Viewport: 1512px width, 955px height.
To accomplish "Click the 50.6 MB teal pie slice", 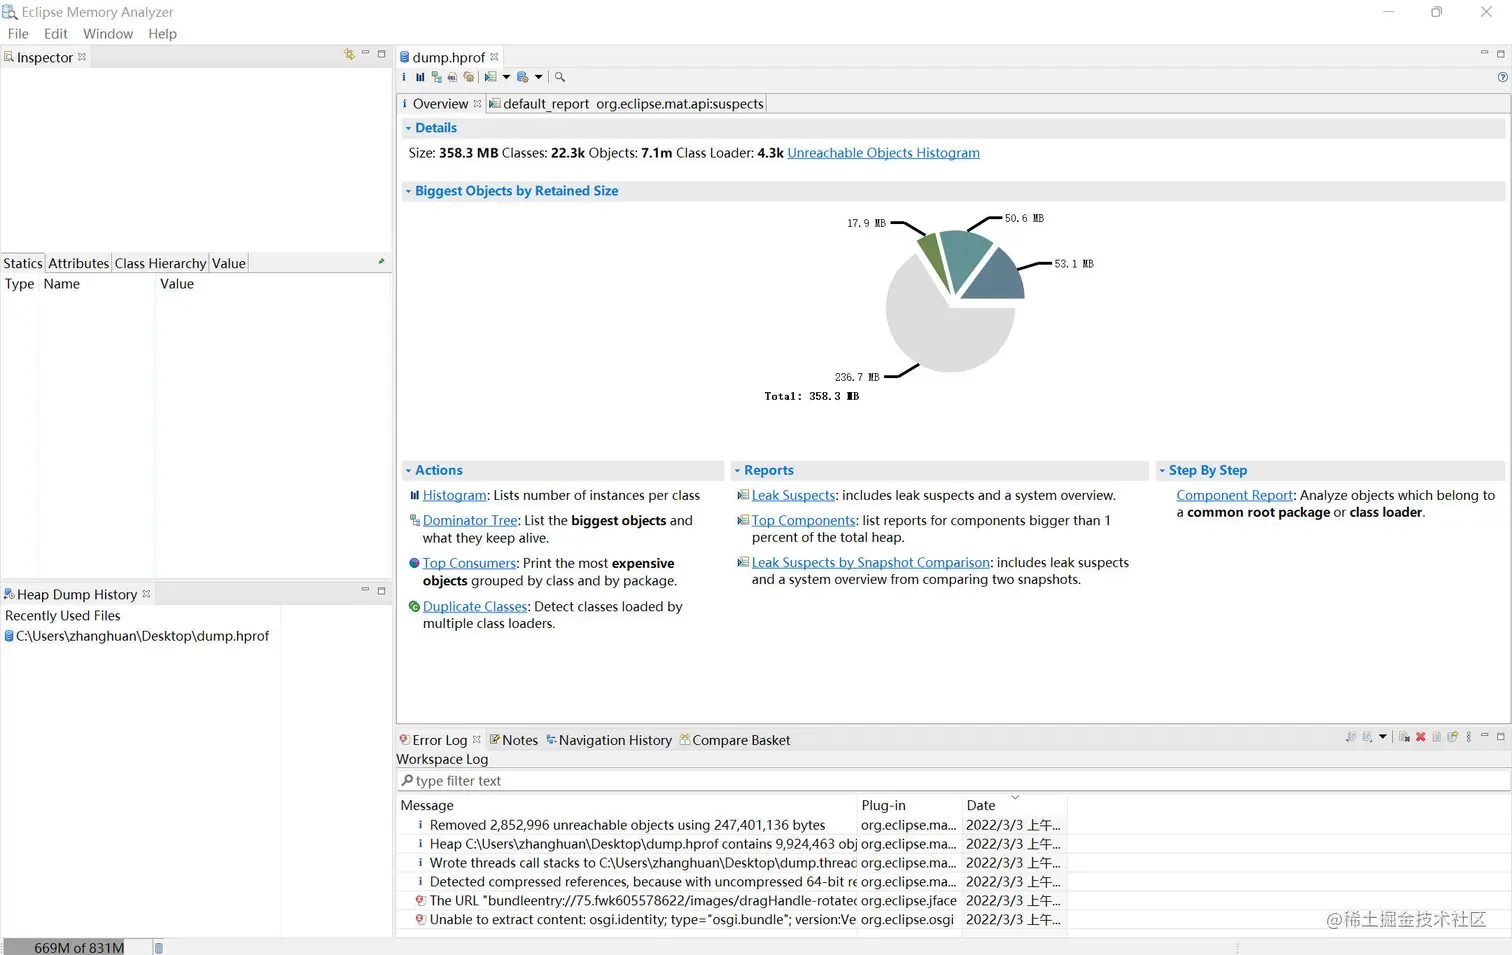I will 965,256.
